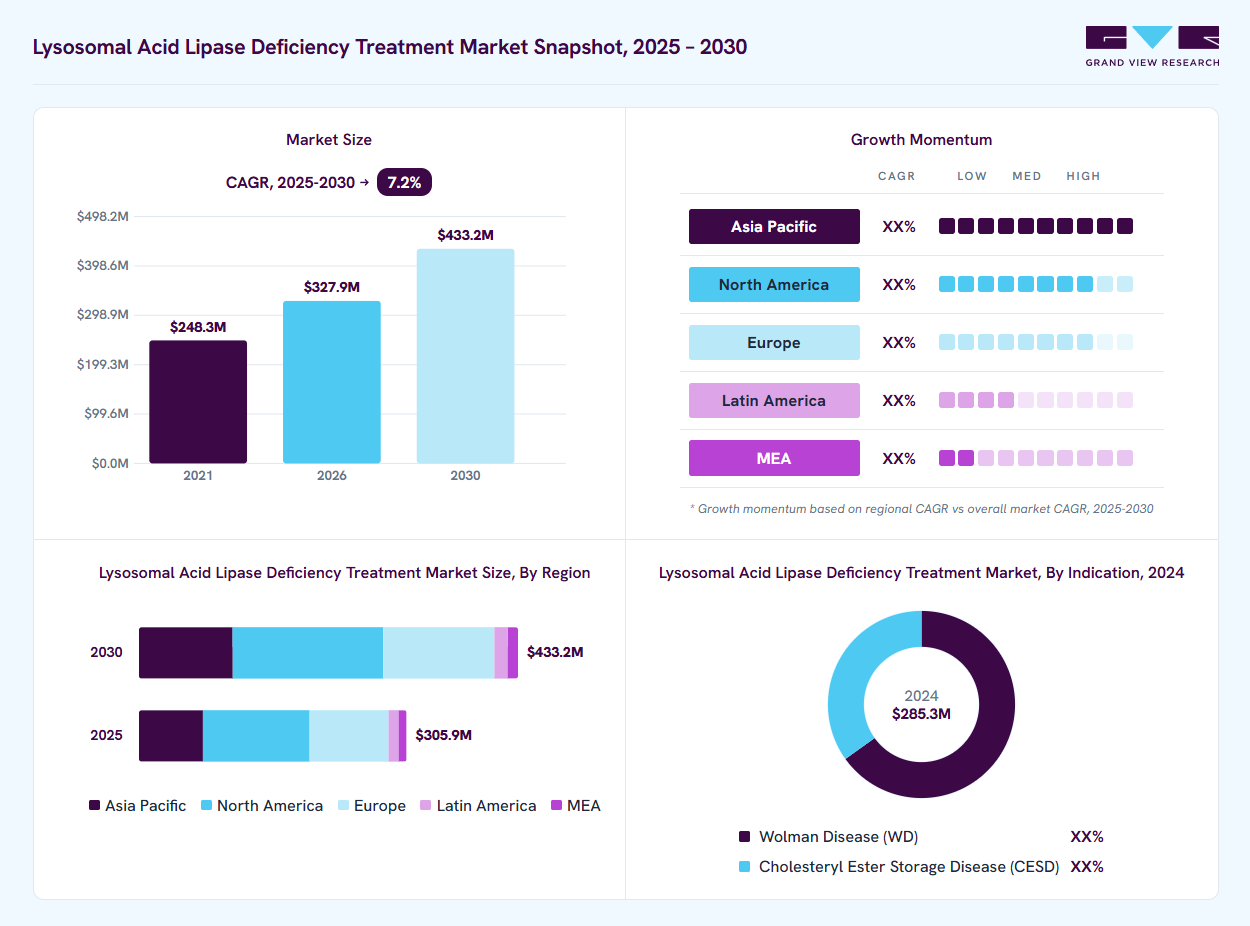Select the 2026 market size bar

coord(332,382)
